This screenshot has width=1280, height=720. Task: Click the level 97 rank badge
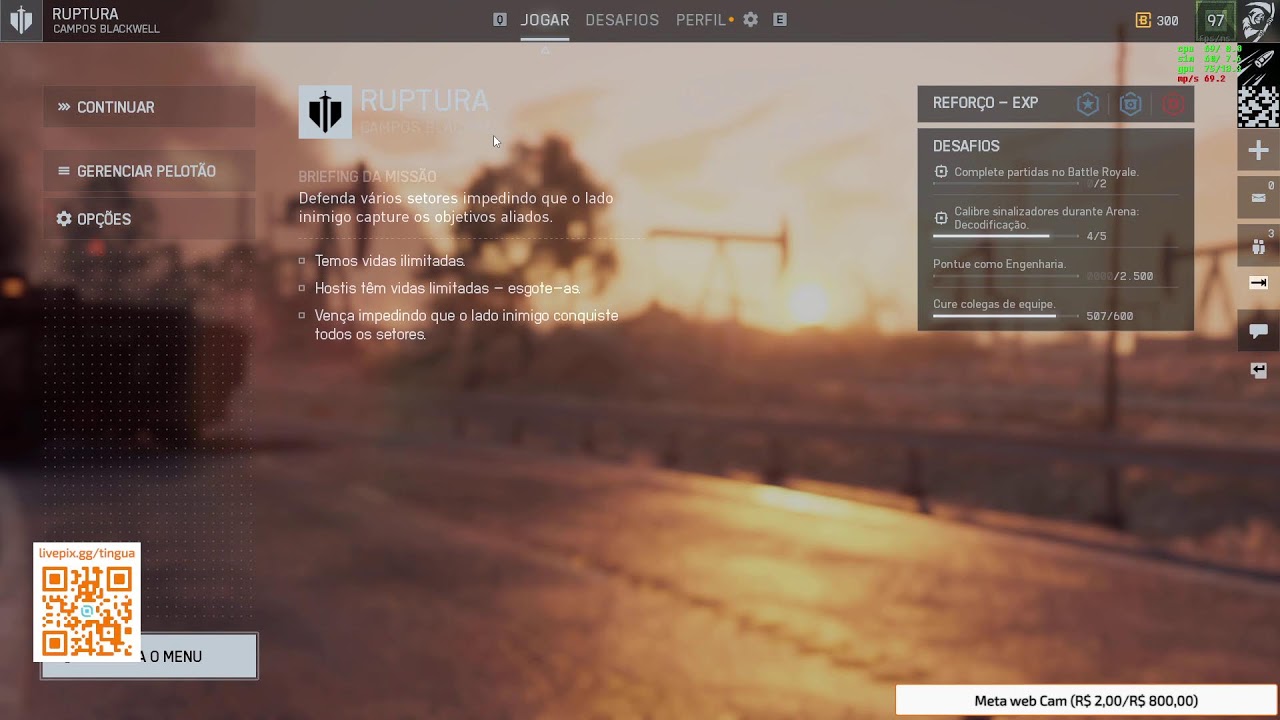tap(1216, 20)
